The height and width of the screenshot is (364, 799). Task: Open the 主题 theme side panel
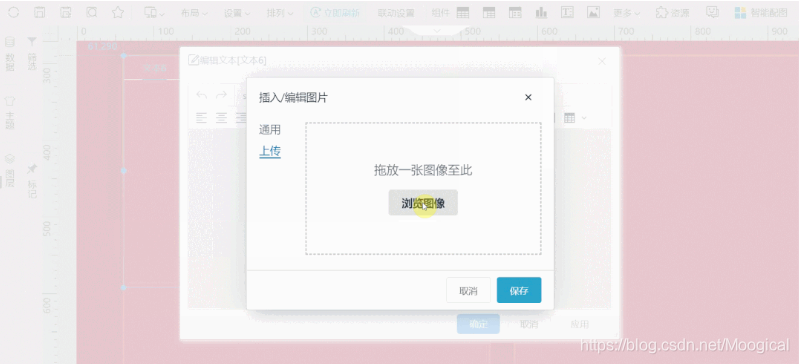pyautogui.click(x=10, y=113)
